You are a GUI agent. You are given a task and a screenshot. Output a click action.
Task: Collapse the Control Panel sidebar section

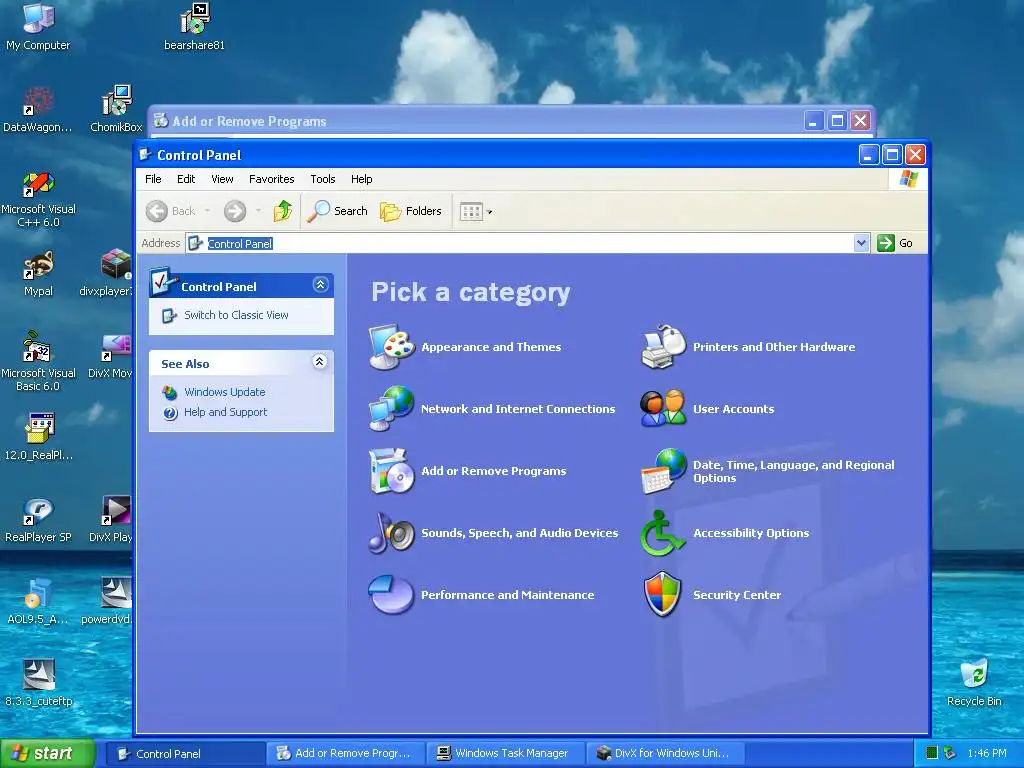320,285
